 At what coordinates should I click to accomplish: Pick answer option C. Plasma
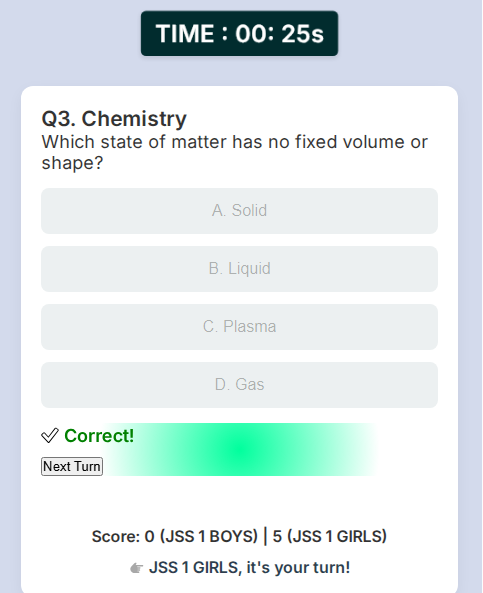coord(239,327)
